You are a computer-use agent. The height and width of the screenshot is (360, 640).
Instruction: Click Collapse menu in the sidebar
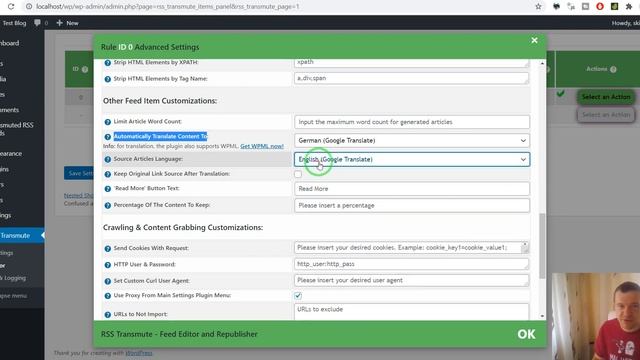(x=13, y=296)
